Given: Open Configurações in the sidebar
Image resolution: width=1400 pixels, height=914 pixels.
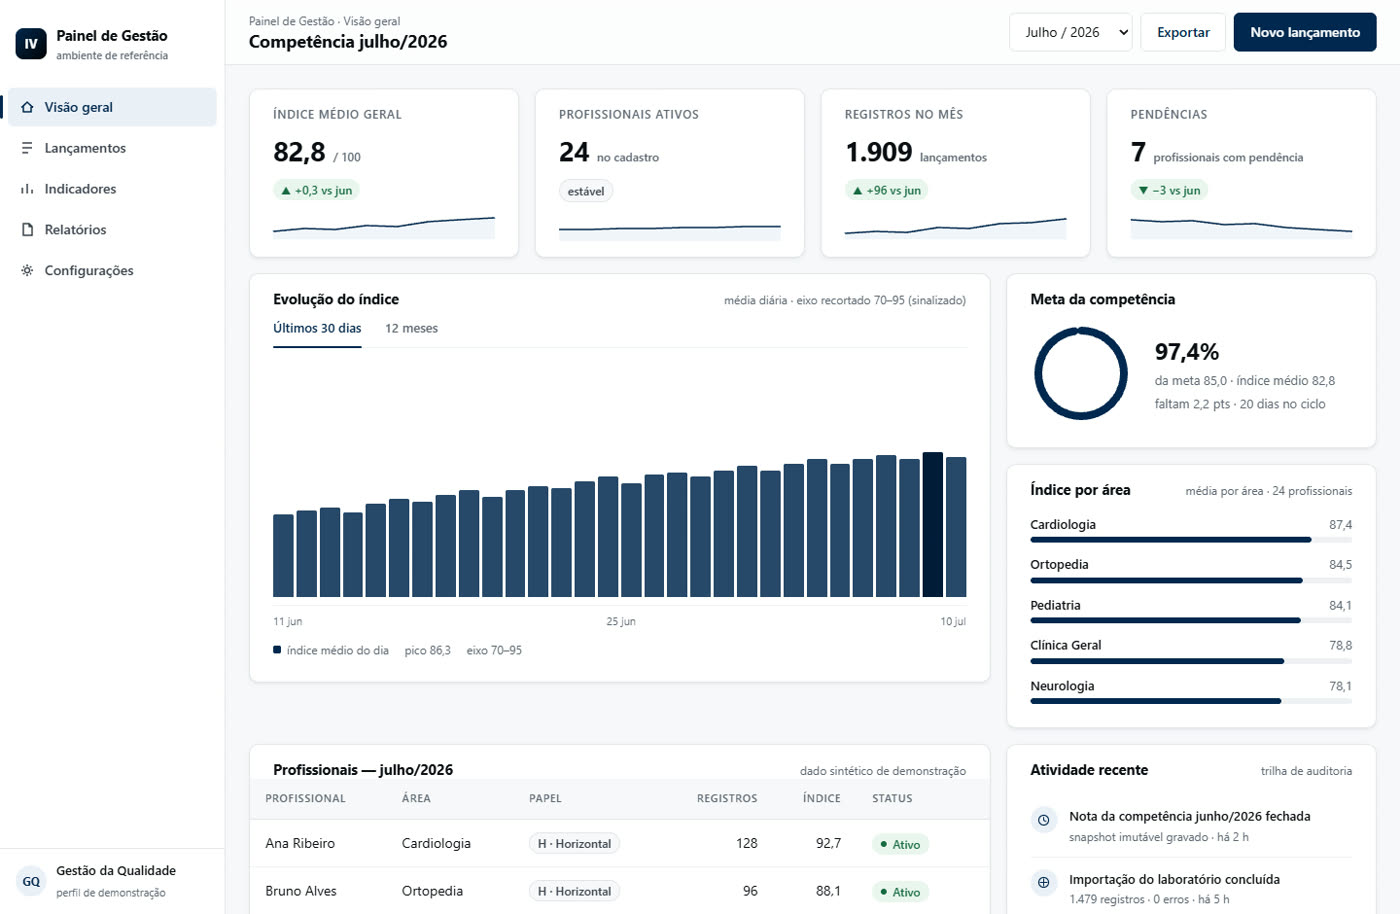Looking at the screenshot, I should point(112,271).
